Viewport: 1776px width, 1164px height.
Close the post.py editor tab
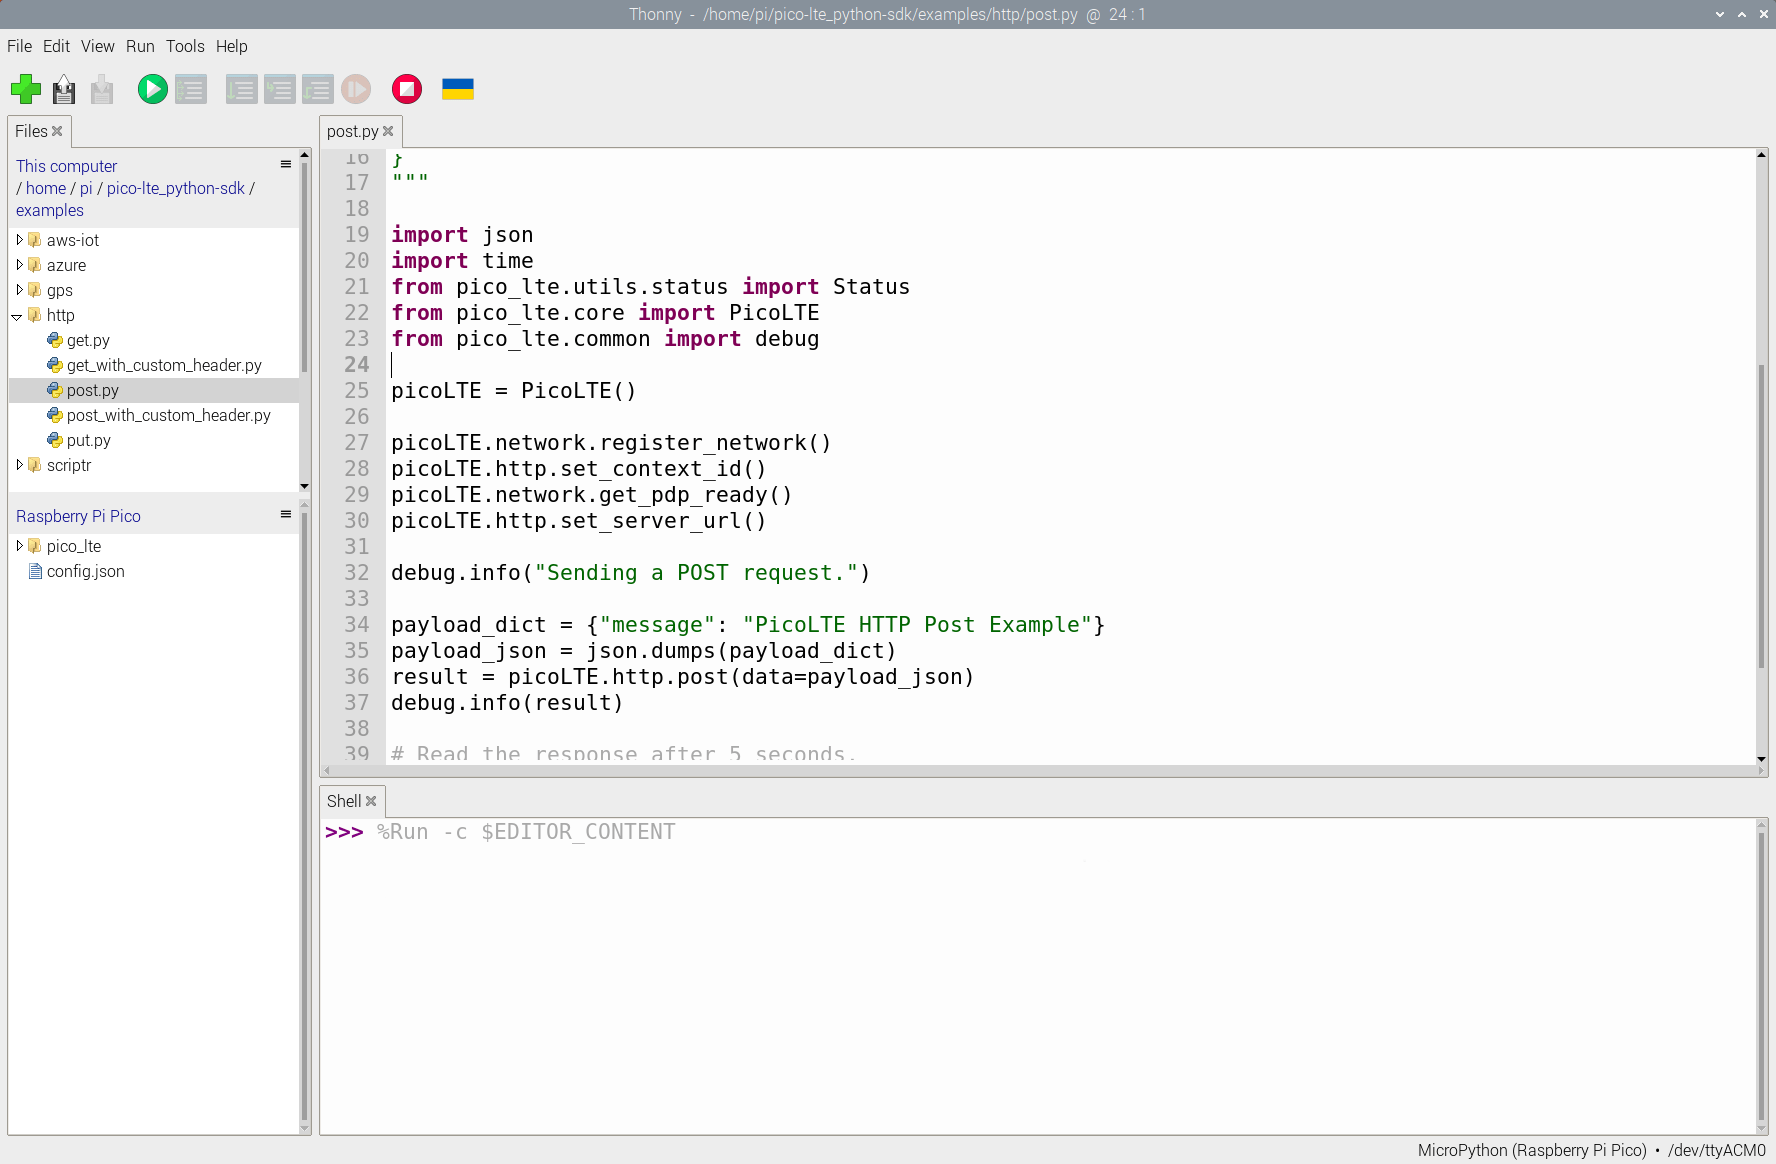tap(388, 131)
